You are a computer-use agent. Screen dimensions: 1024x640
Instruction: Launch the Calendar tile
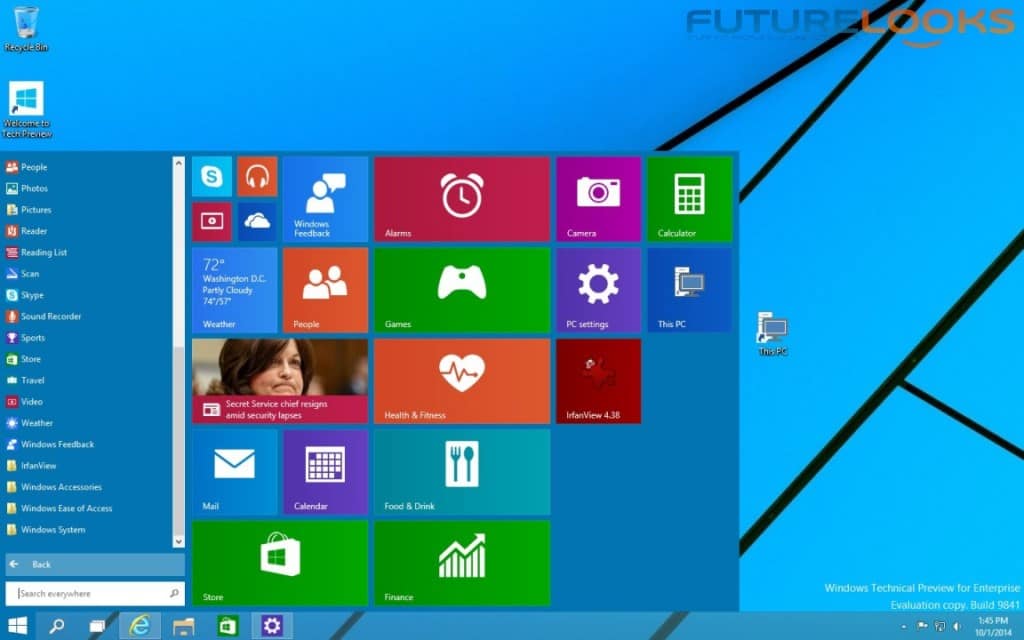(x=324, y=471)
